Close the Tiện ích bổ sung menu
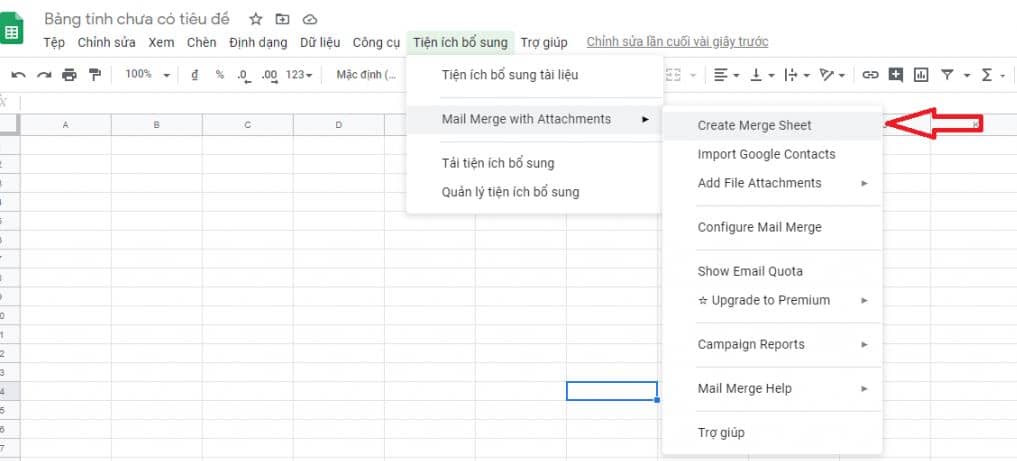The image size is (1017, 461). (x=461, y=43)
